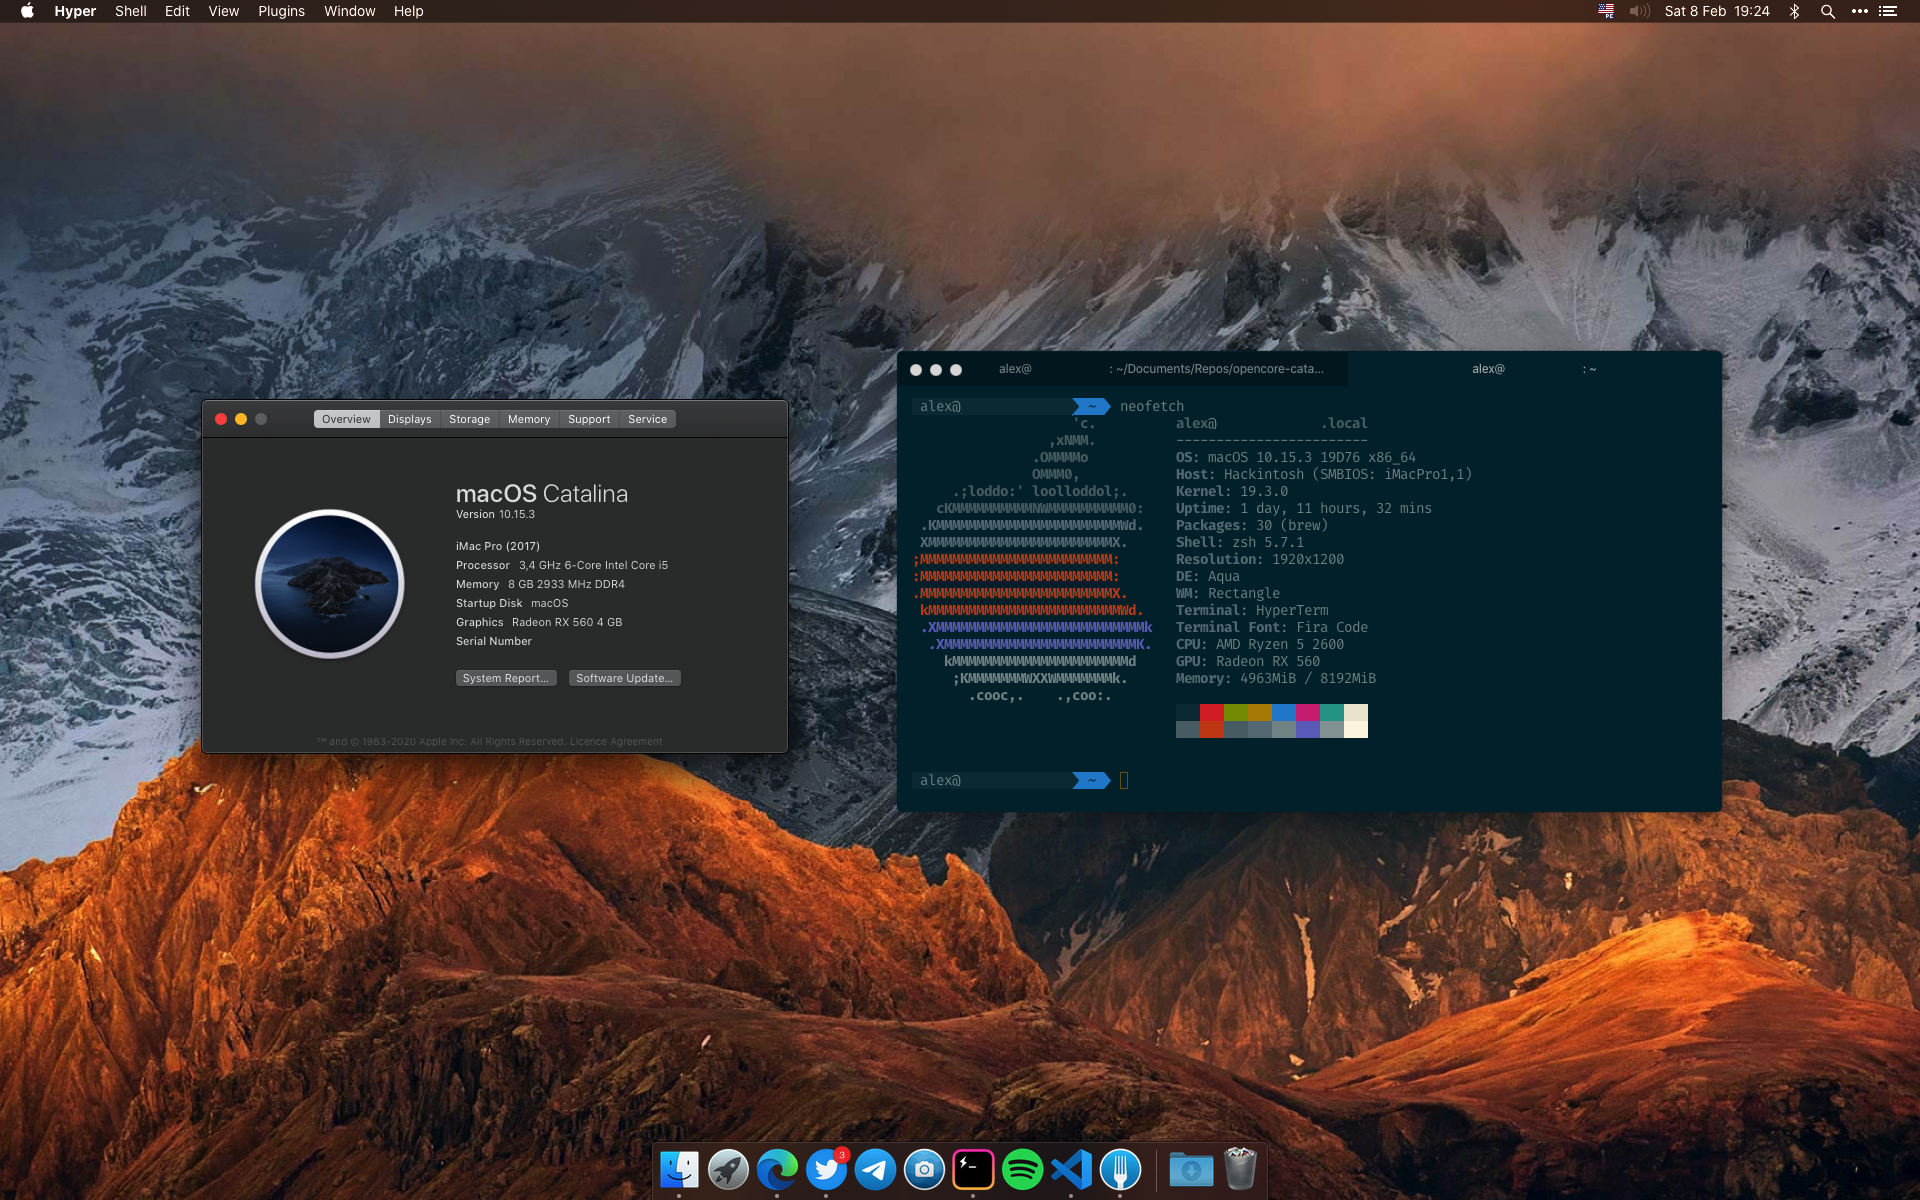The width and height of the screenshot is (1920, 1200).
Task: Click the 'OS: macOS 10.15.3 19D76 x86_64' line
Action: point(1295,457)
